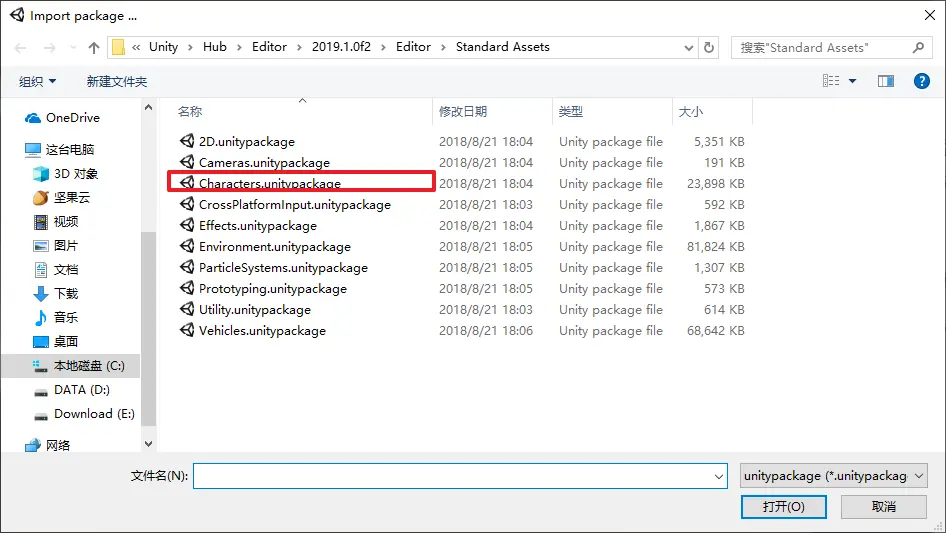This screenshot has width=946, height=533.
Task: Click the Hub breadcrumb segment
Action: pyautogui.click(x=215, y=47)
